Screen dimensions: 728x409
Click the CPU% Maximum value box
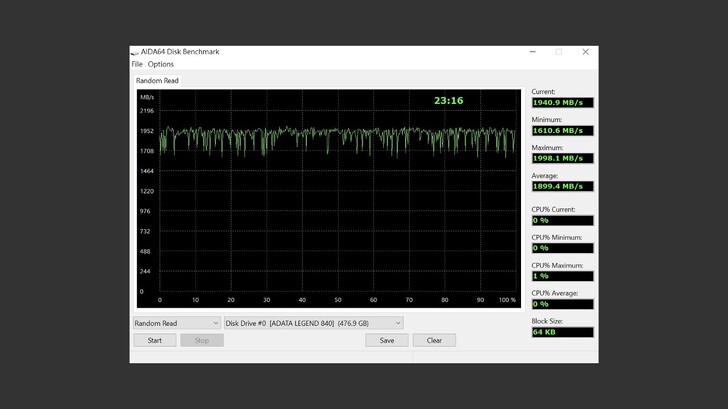point(562,276)
